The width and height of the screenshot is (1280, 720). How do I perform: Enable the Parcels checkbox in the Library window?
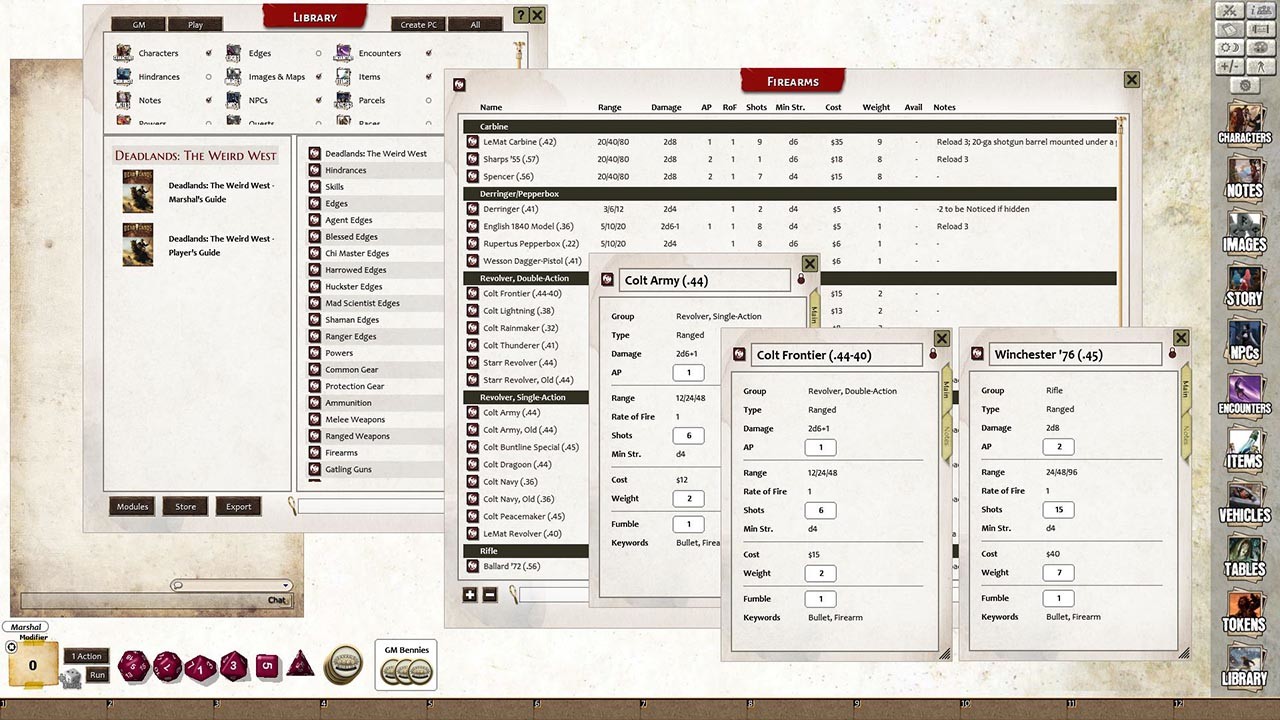pos(428,100)
